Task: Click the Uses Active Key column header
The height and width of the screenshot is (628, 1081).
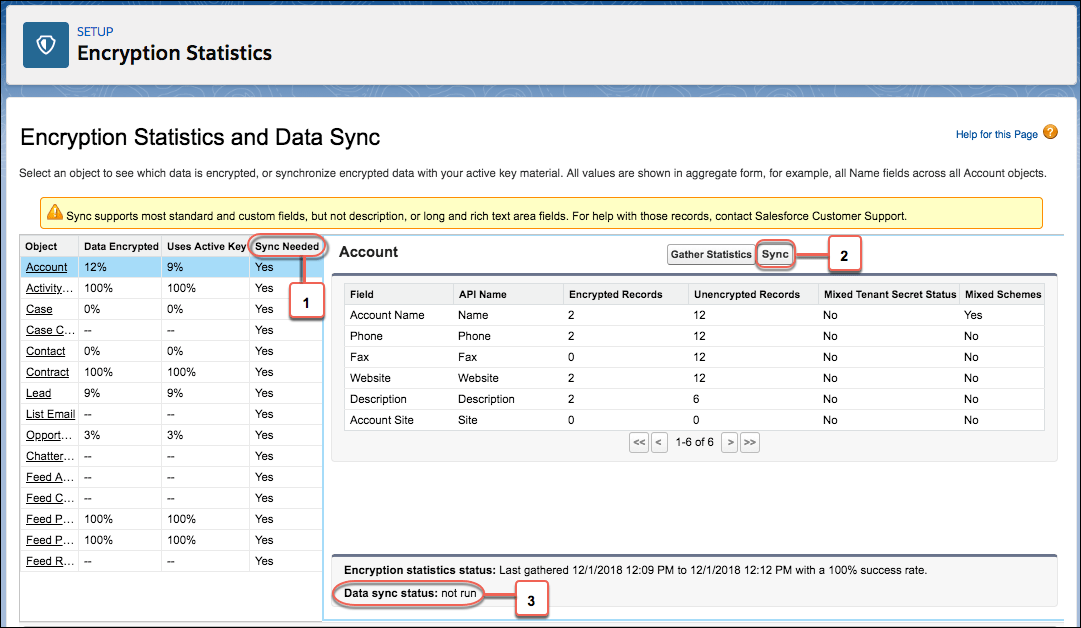Action: (206, 246)
